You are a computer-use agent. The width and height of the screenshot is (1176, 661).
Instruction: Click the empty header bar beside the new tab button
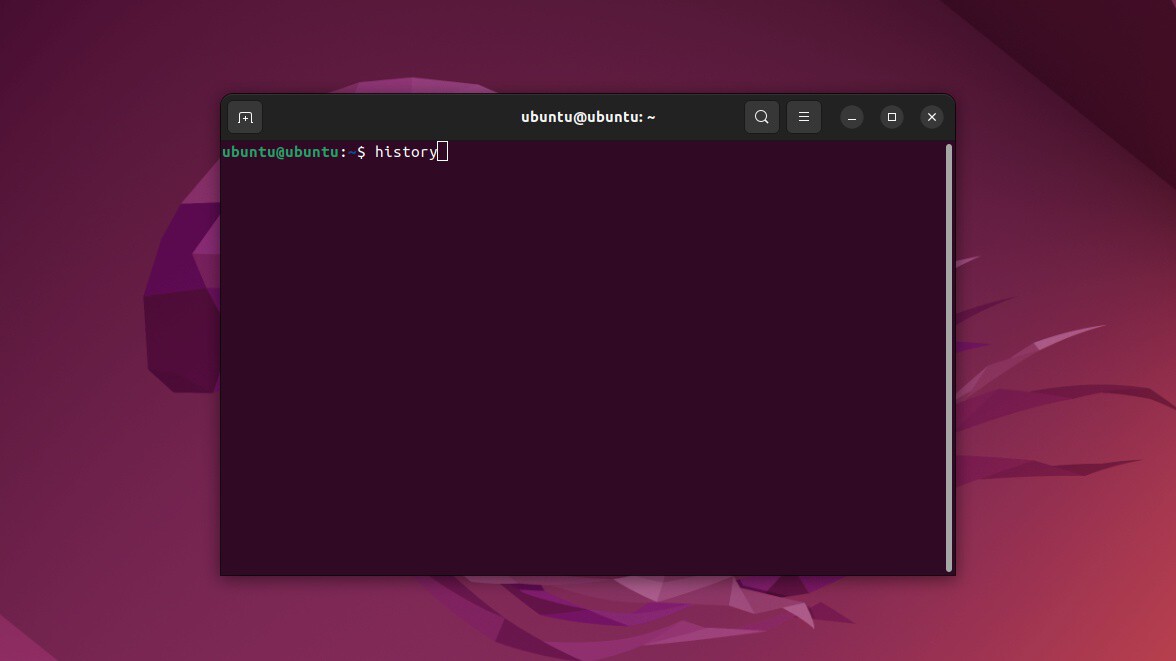click(375, 117)
